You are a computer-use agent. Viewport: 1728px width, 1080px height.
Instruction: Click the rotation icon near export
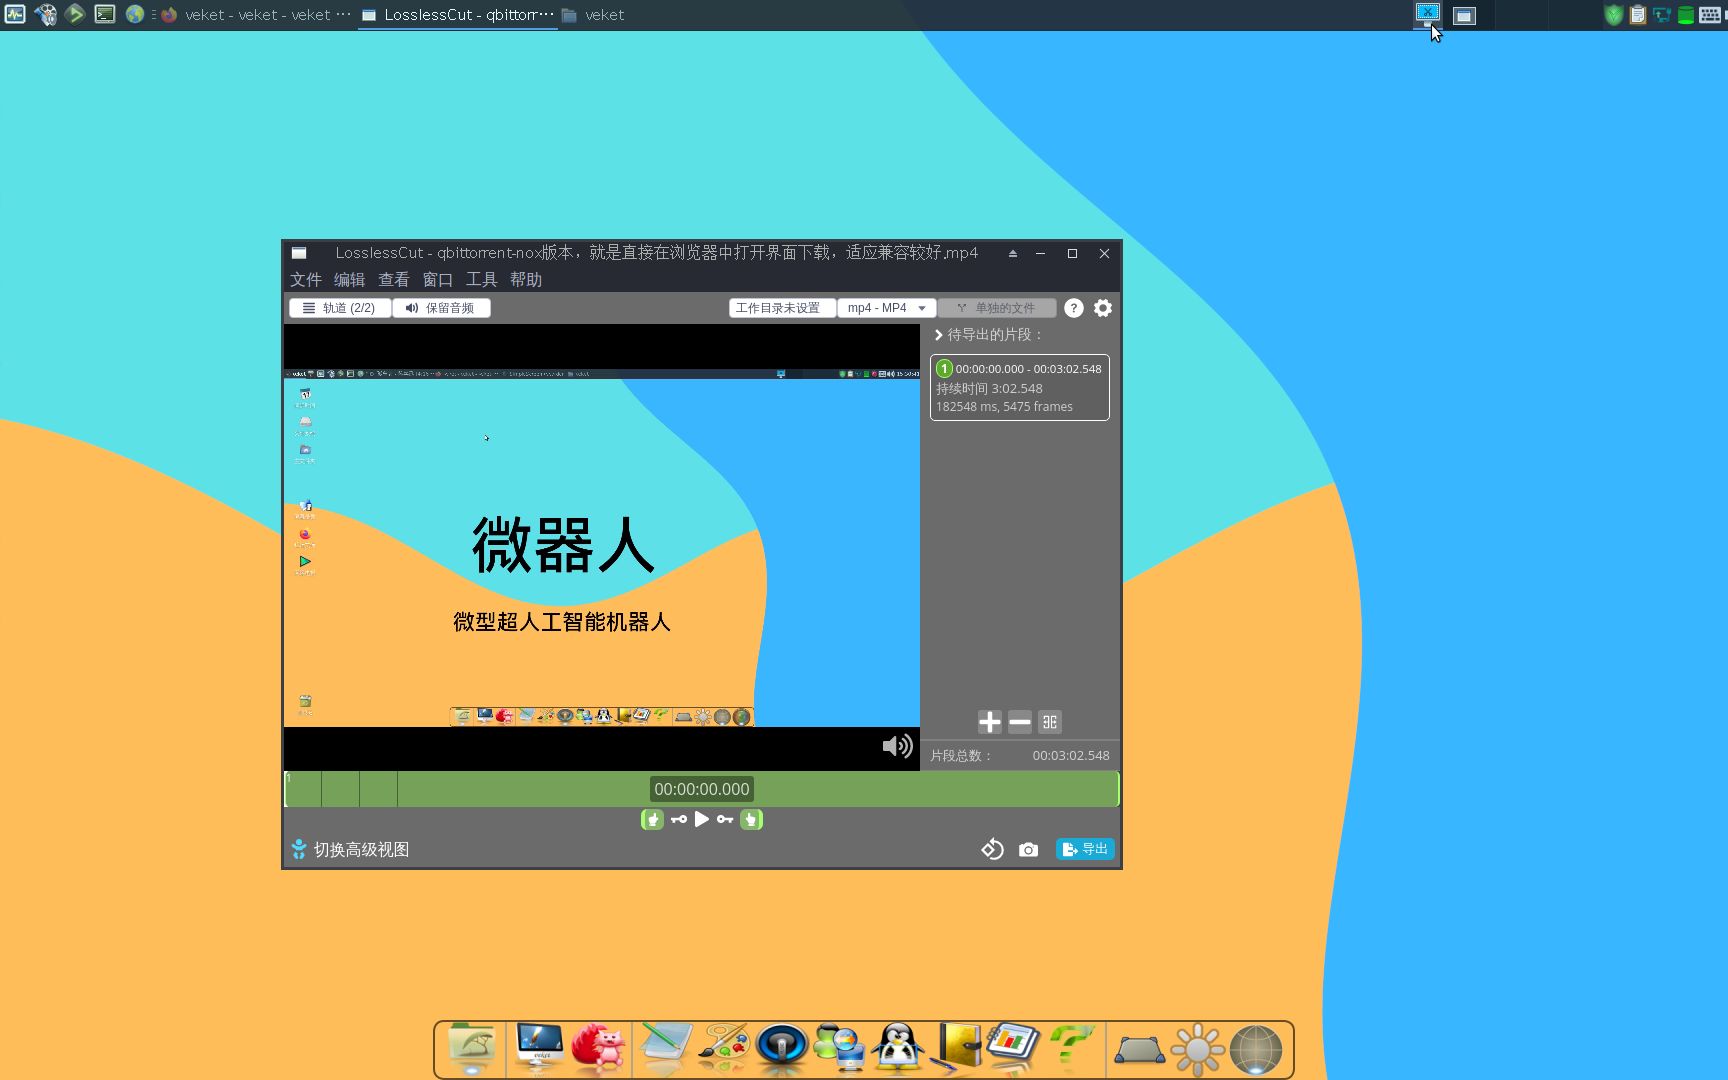click(992, 848)
